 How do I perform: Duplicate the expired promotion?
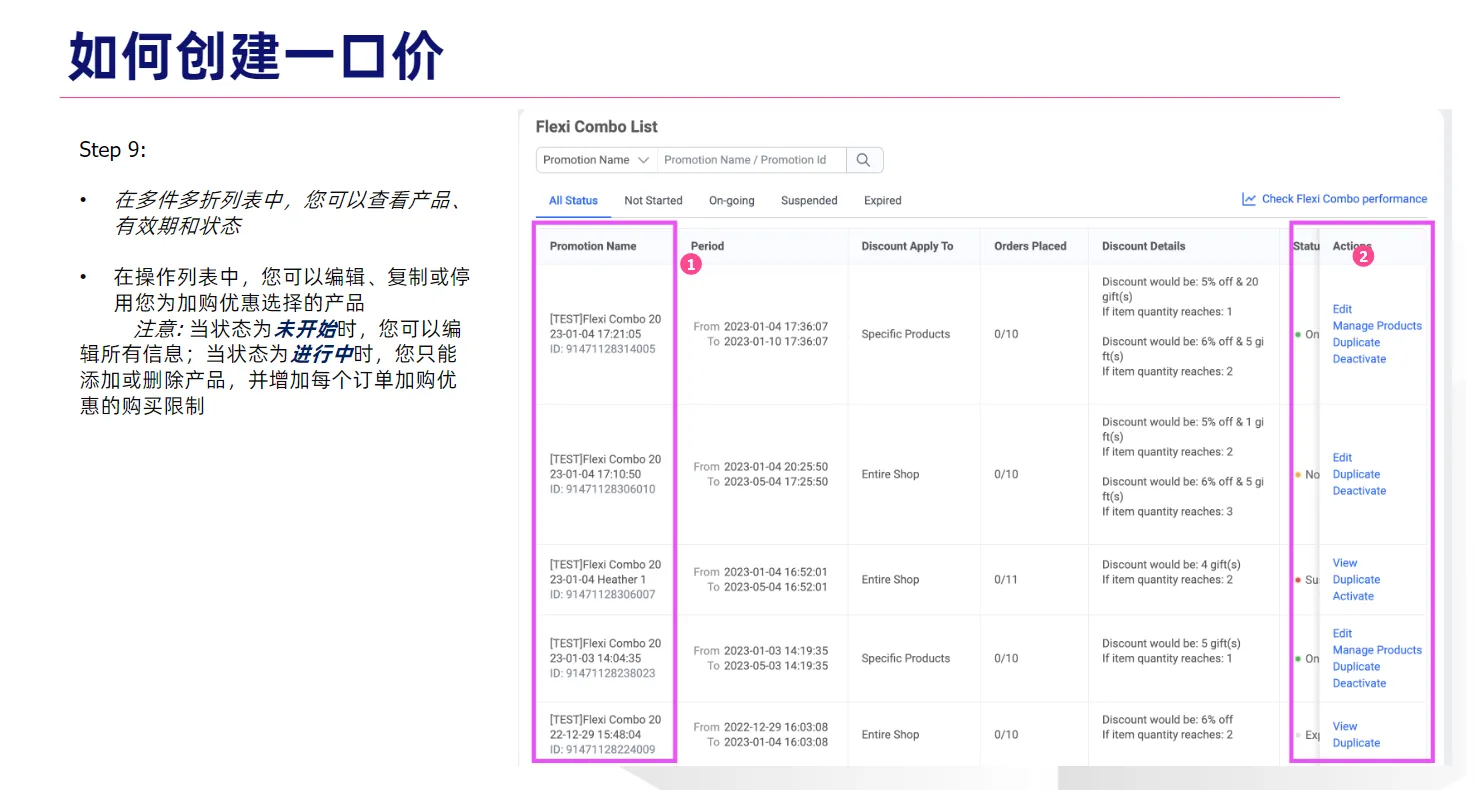tap(1356, 743)
